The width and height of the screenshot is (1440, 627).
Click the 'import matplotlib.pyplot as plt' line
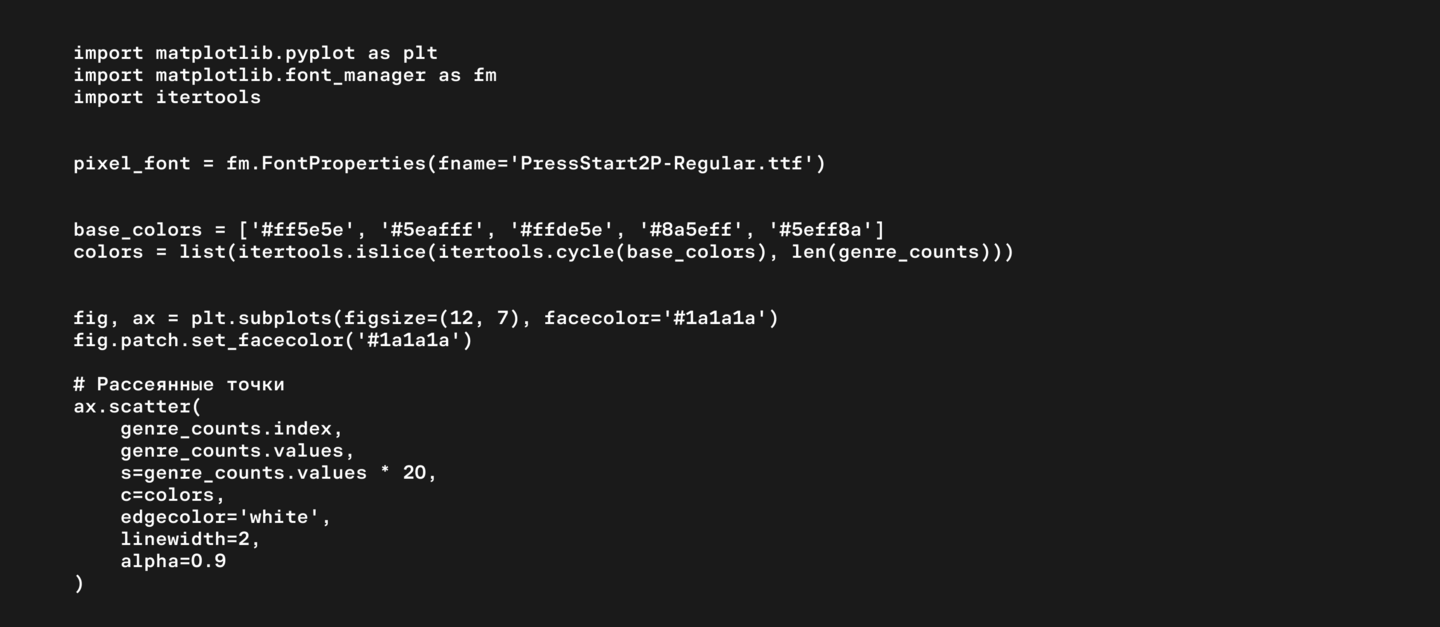pos(255,53)
